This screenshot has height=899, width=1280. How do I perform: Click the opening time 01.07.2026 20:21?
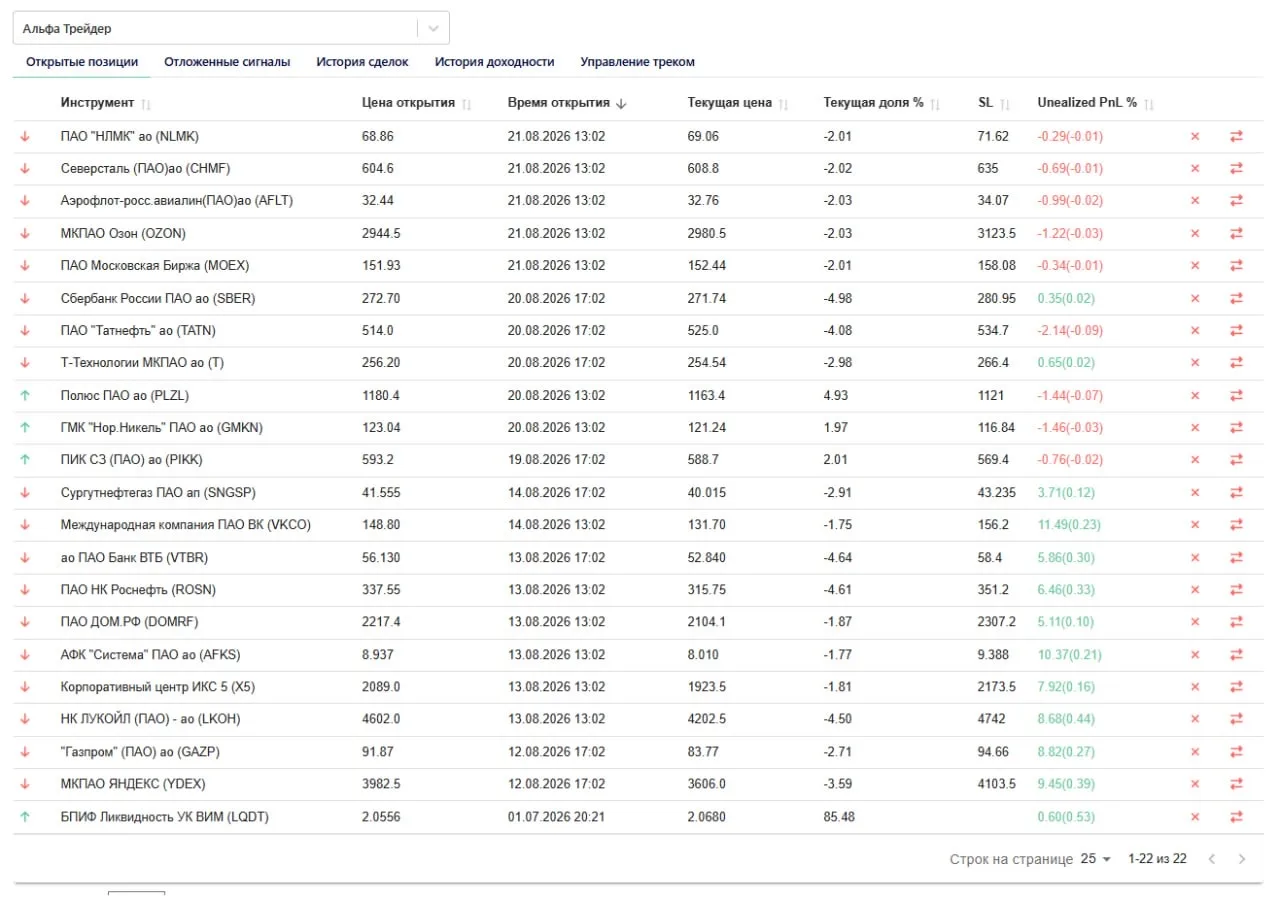[556, 817]
